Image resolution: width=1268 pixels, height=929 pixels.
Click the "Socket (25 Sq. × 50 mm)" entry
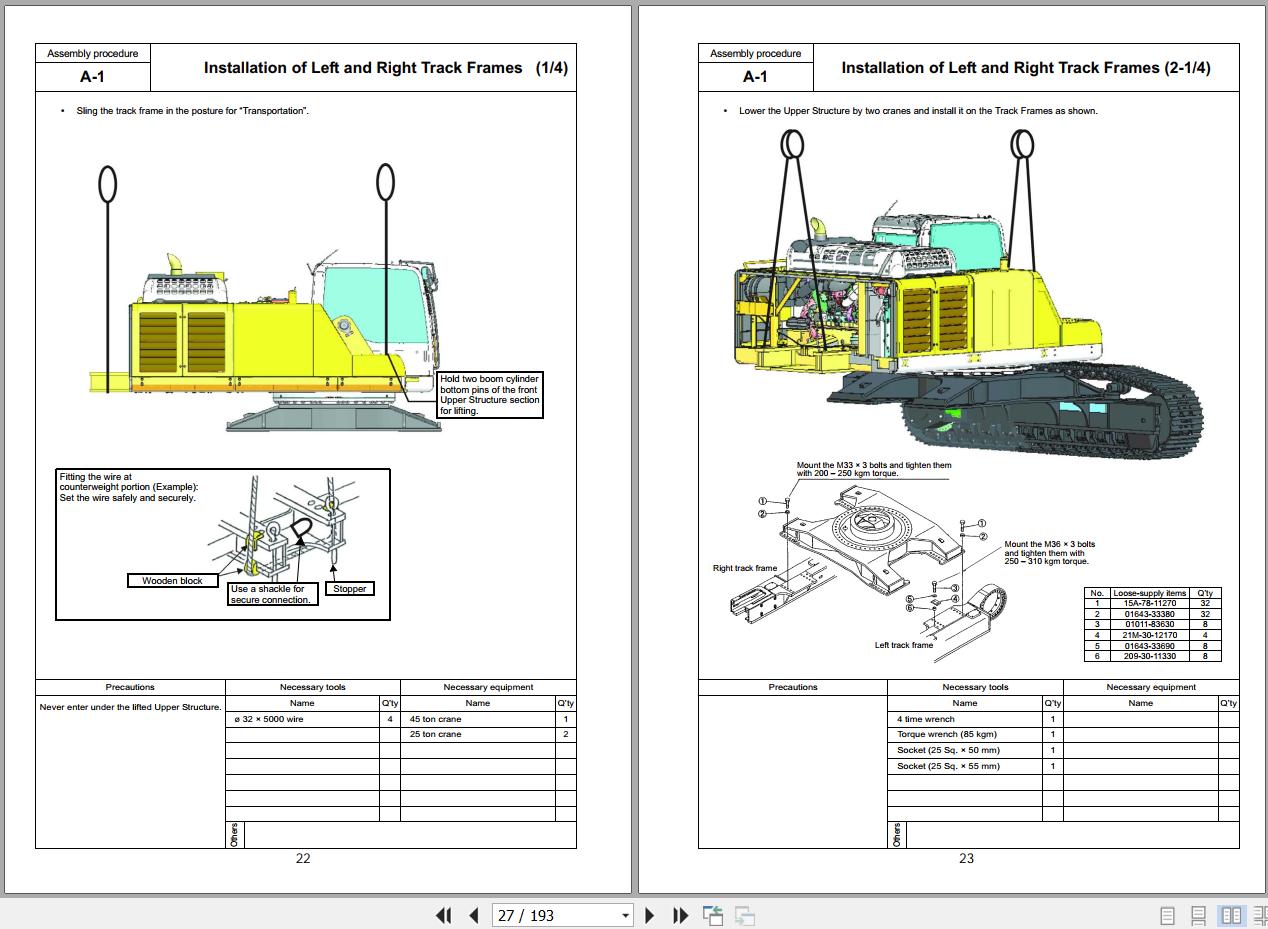point(948,750)
